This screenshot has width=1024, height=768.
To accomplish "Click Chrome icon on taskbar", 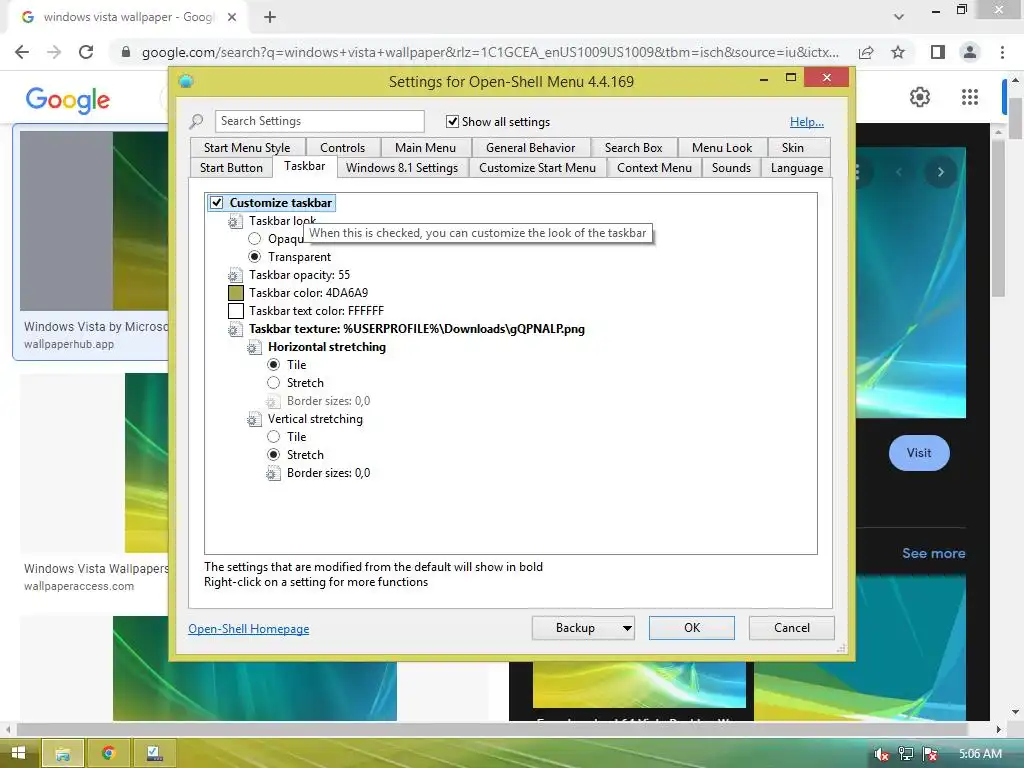I will coord(108,753).
